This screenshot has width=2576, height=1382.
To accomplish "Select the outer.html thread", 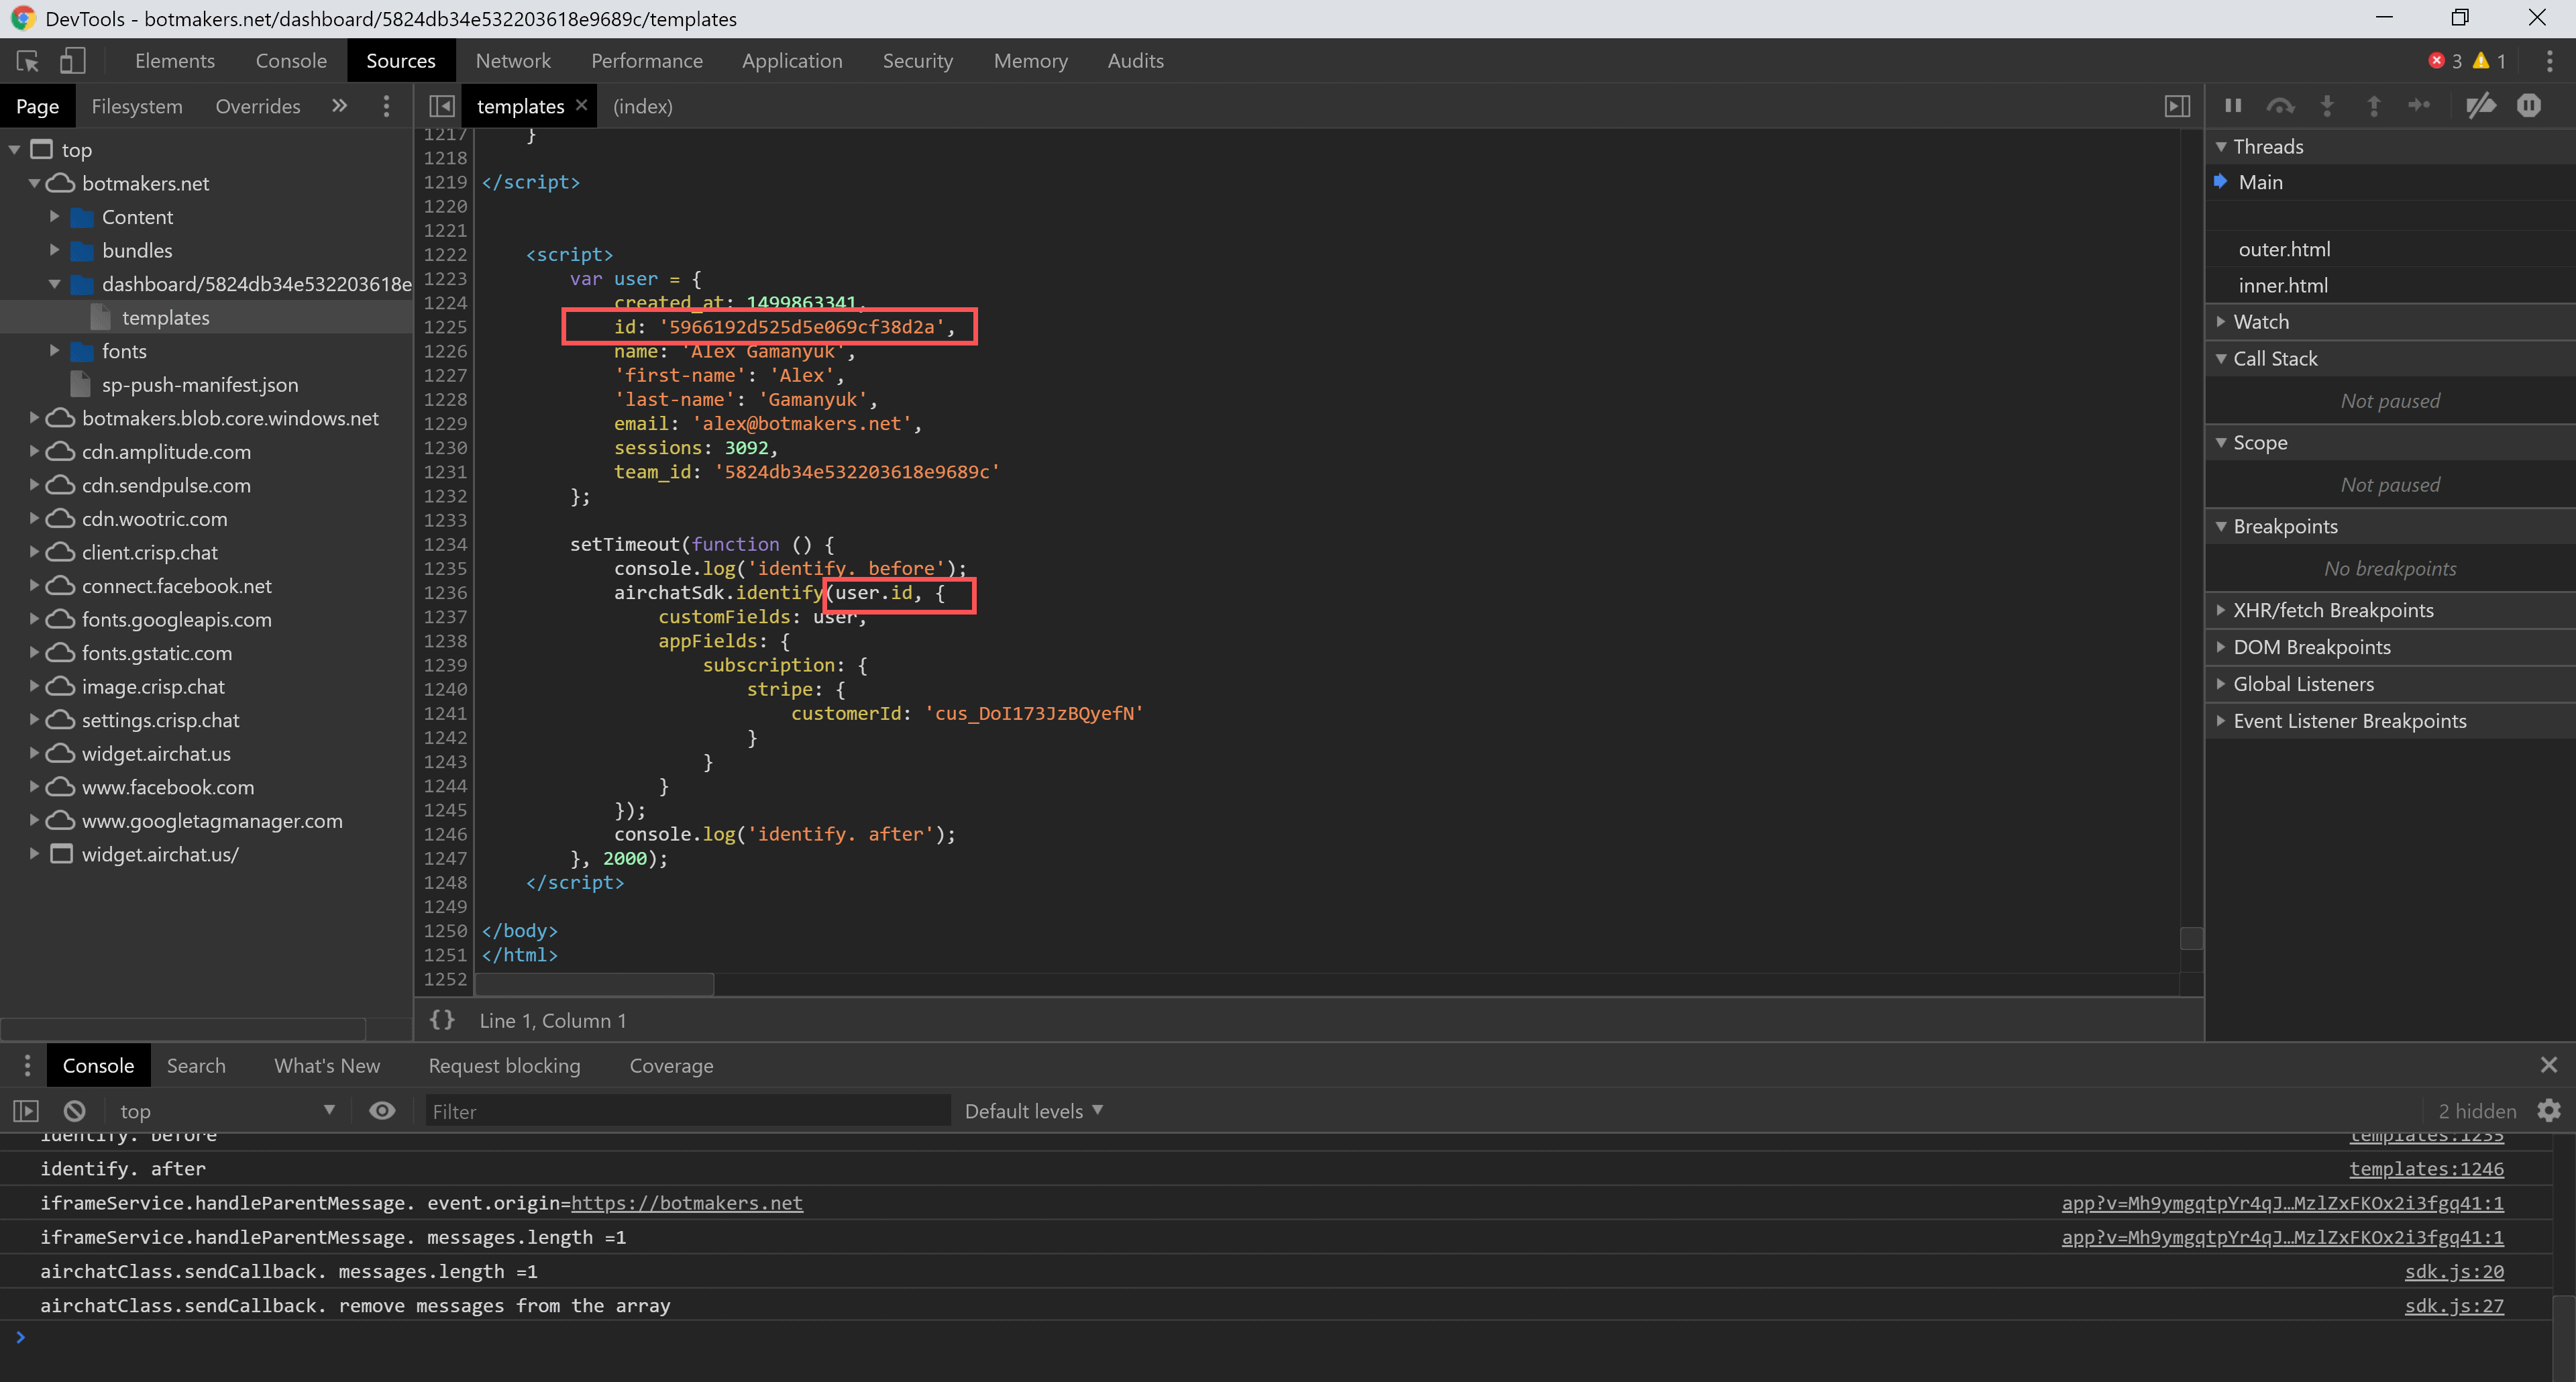I will point(2391,249).
